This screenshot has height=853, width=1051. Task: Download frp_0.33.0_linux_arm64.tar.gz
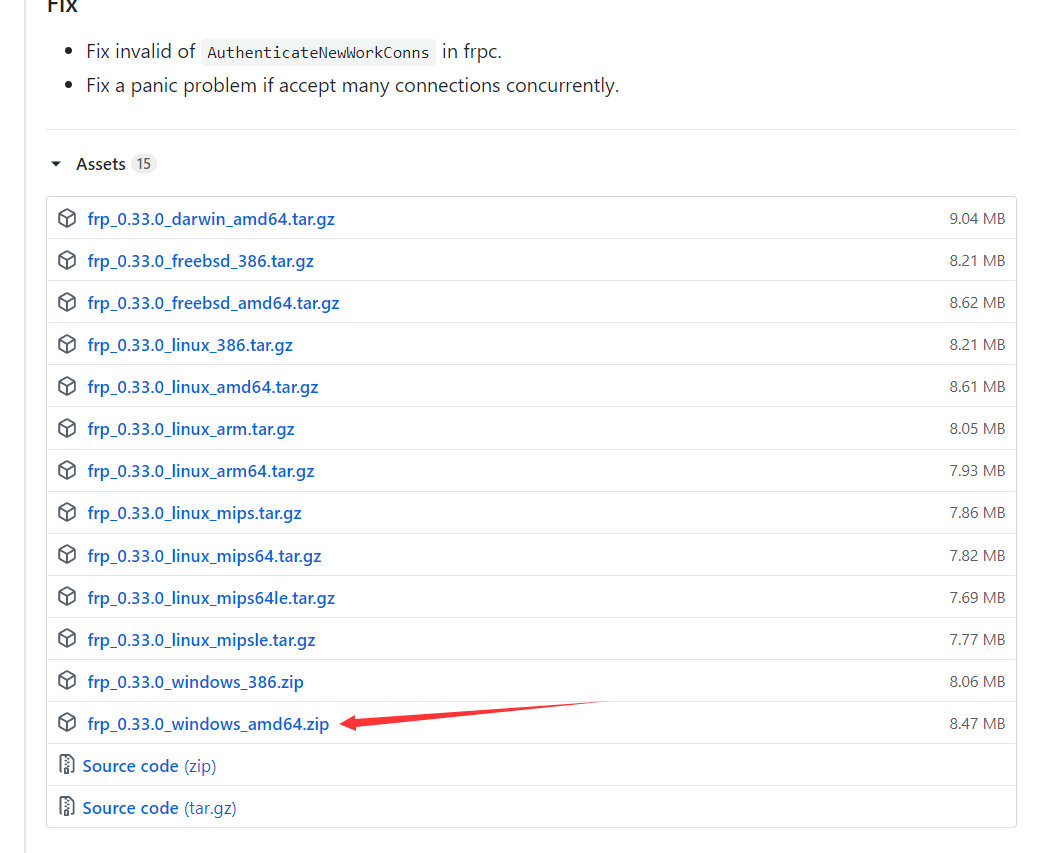click(x=200, y=472)
